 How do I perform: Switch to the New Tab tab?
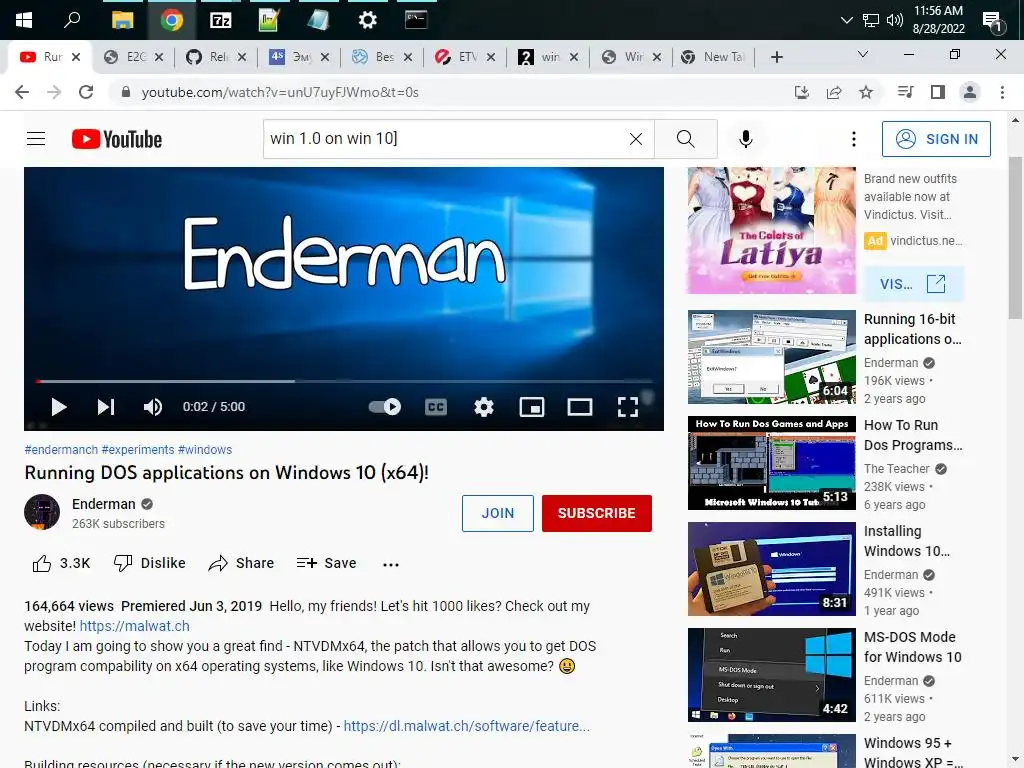coord(713,57)
